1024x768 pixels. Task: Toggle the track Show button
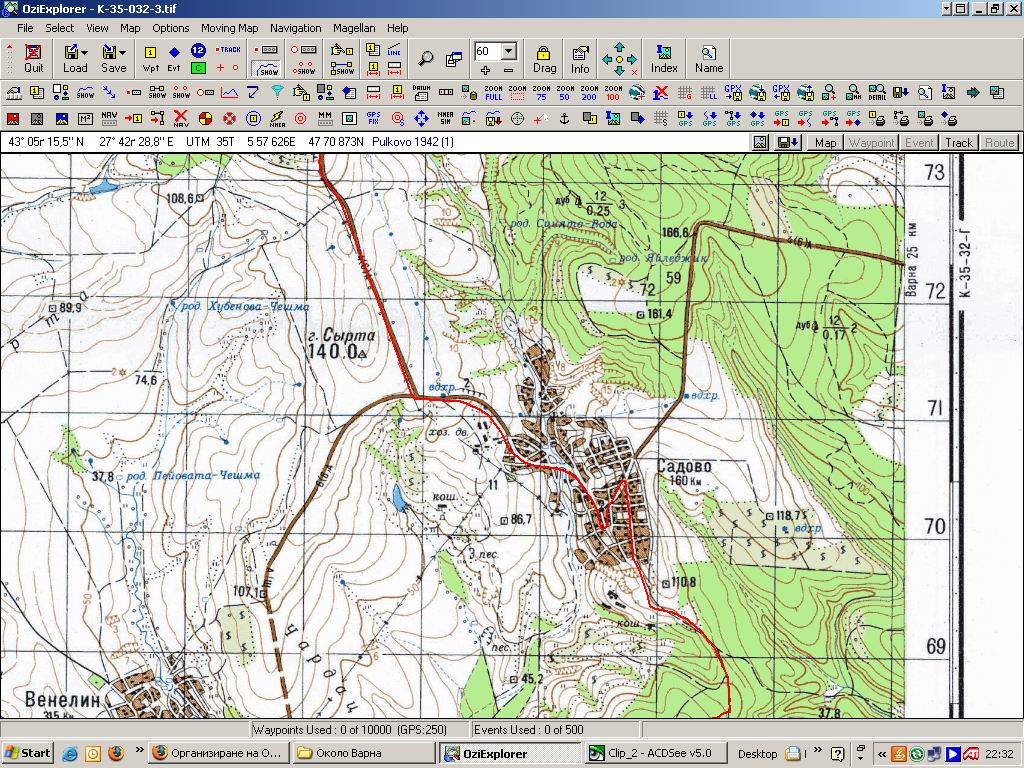[266, 69]
